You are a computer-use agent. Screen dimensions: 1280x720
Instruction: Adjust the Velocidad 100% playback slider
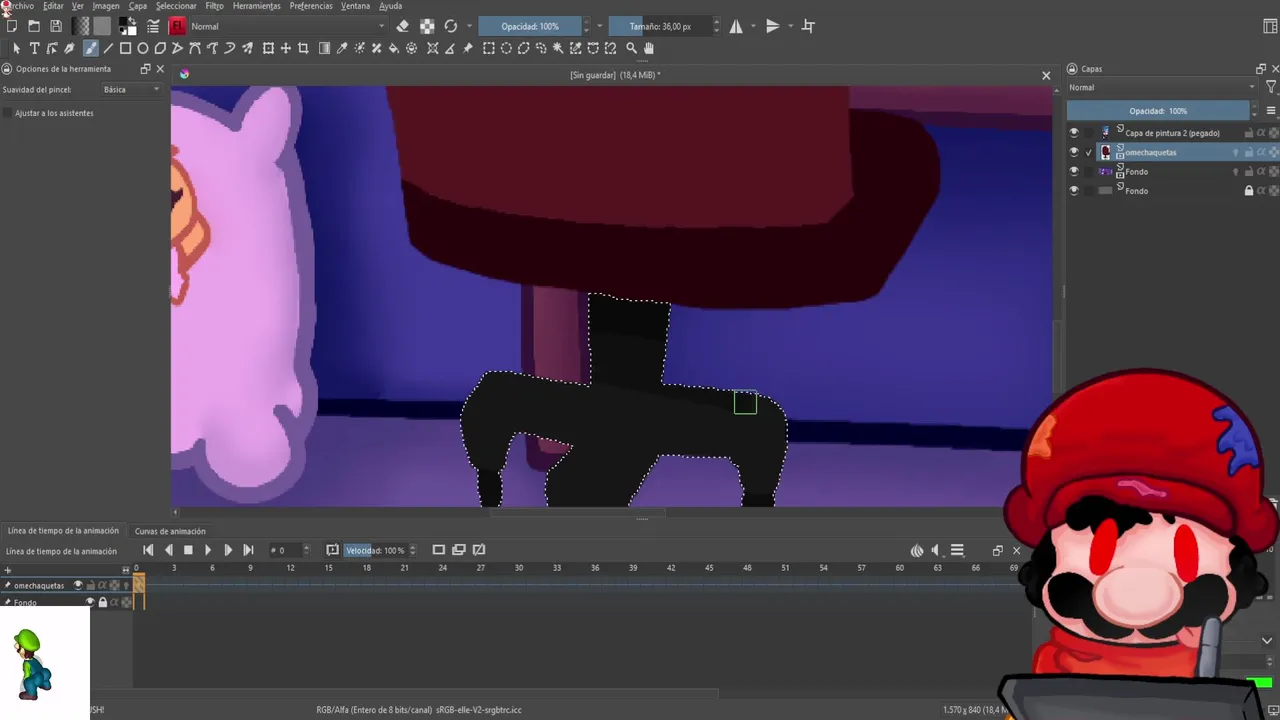(375, 550)
